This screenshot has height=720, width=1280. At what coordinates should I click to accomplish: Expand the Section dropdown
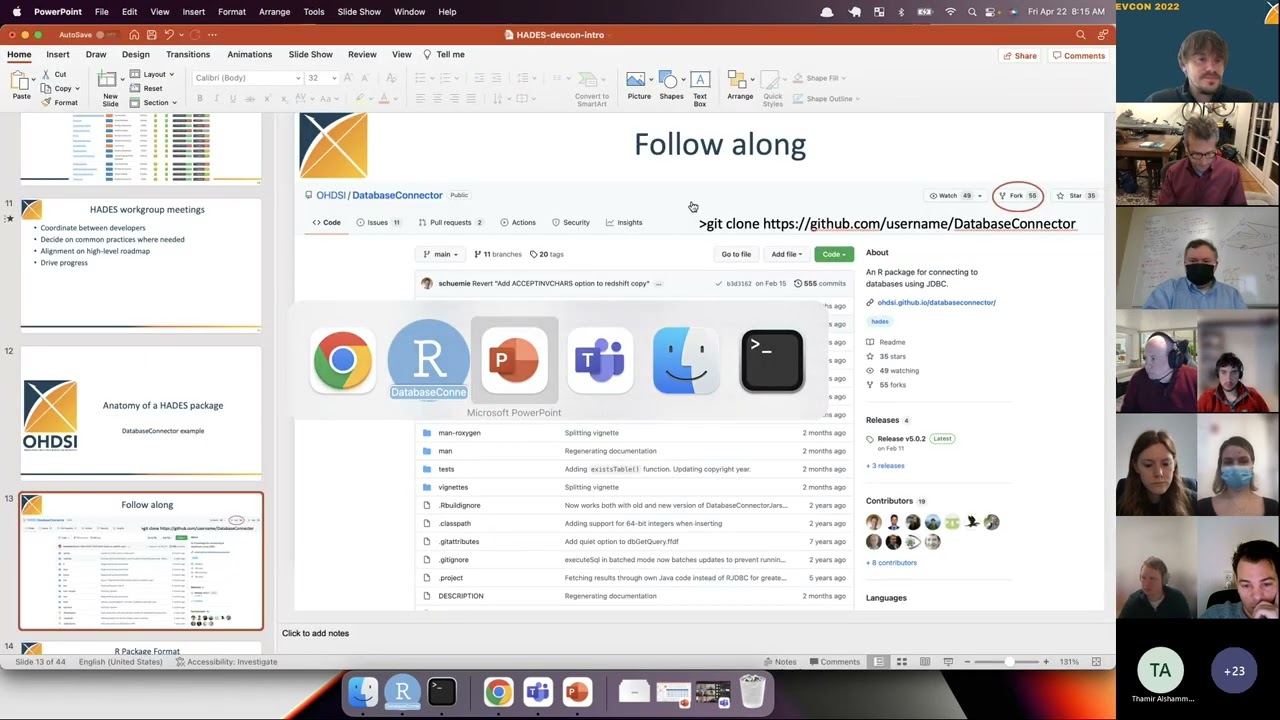[153, 102]
